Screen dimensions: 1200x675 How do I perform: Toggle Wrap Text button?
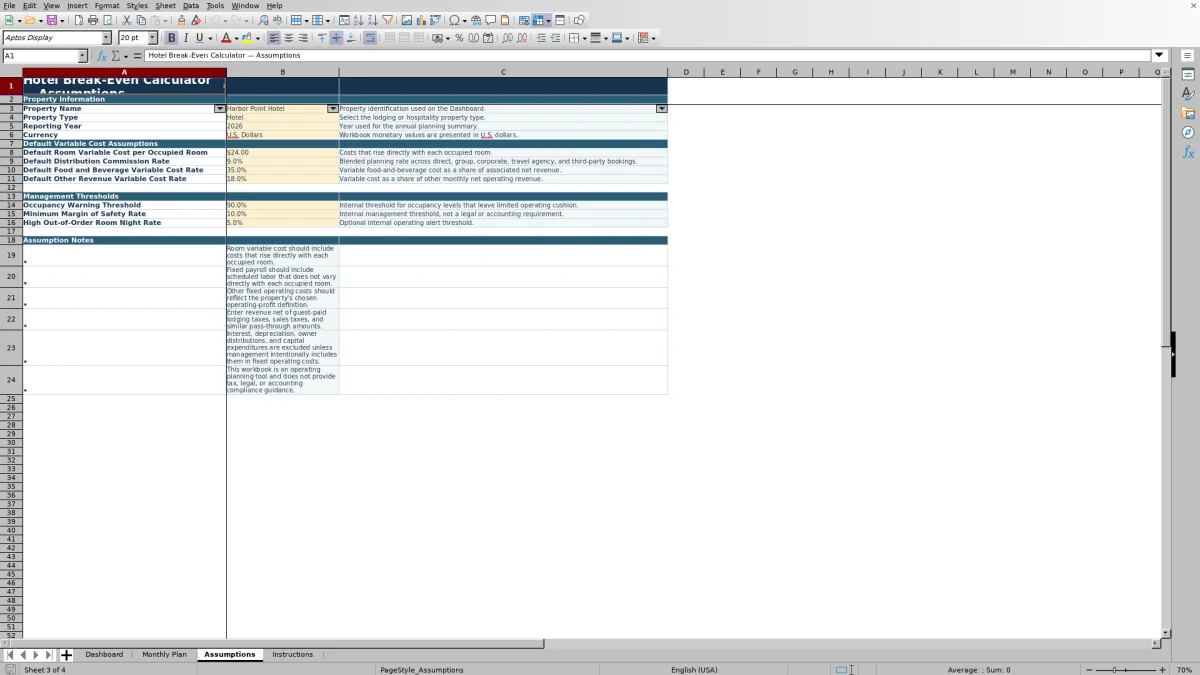tap(370, 38)
